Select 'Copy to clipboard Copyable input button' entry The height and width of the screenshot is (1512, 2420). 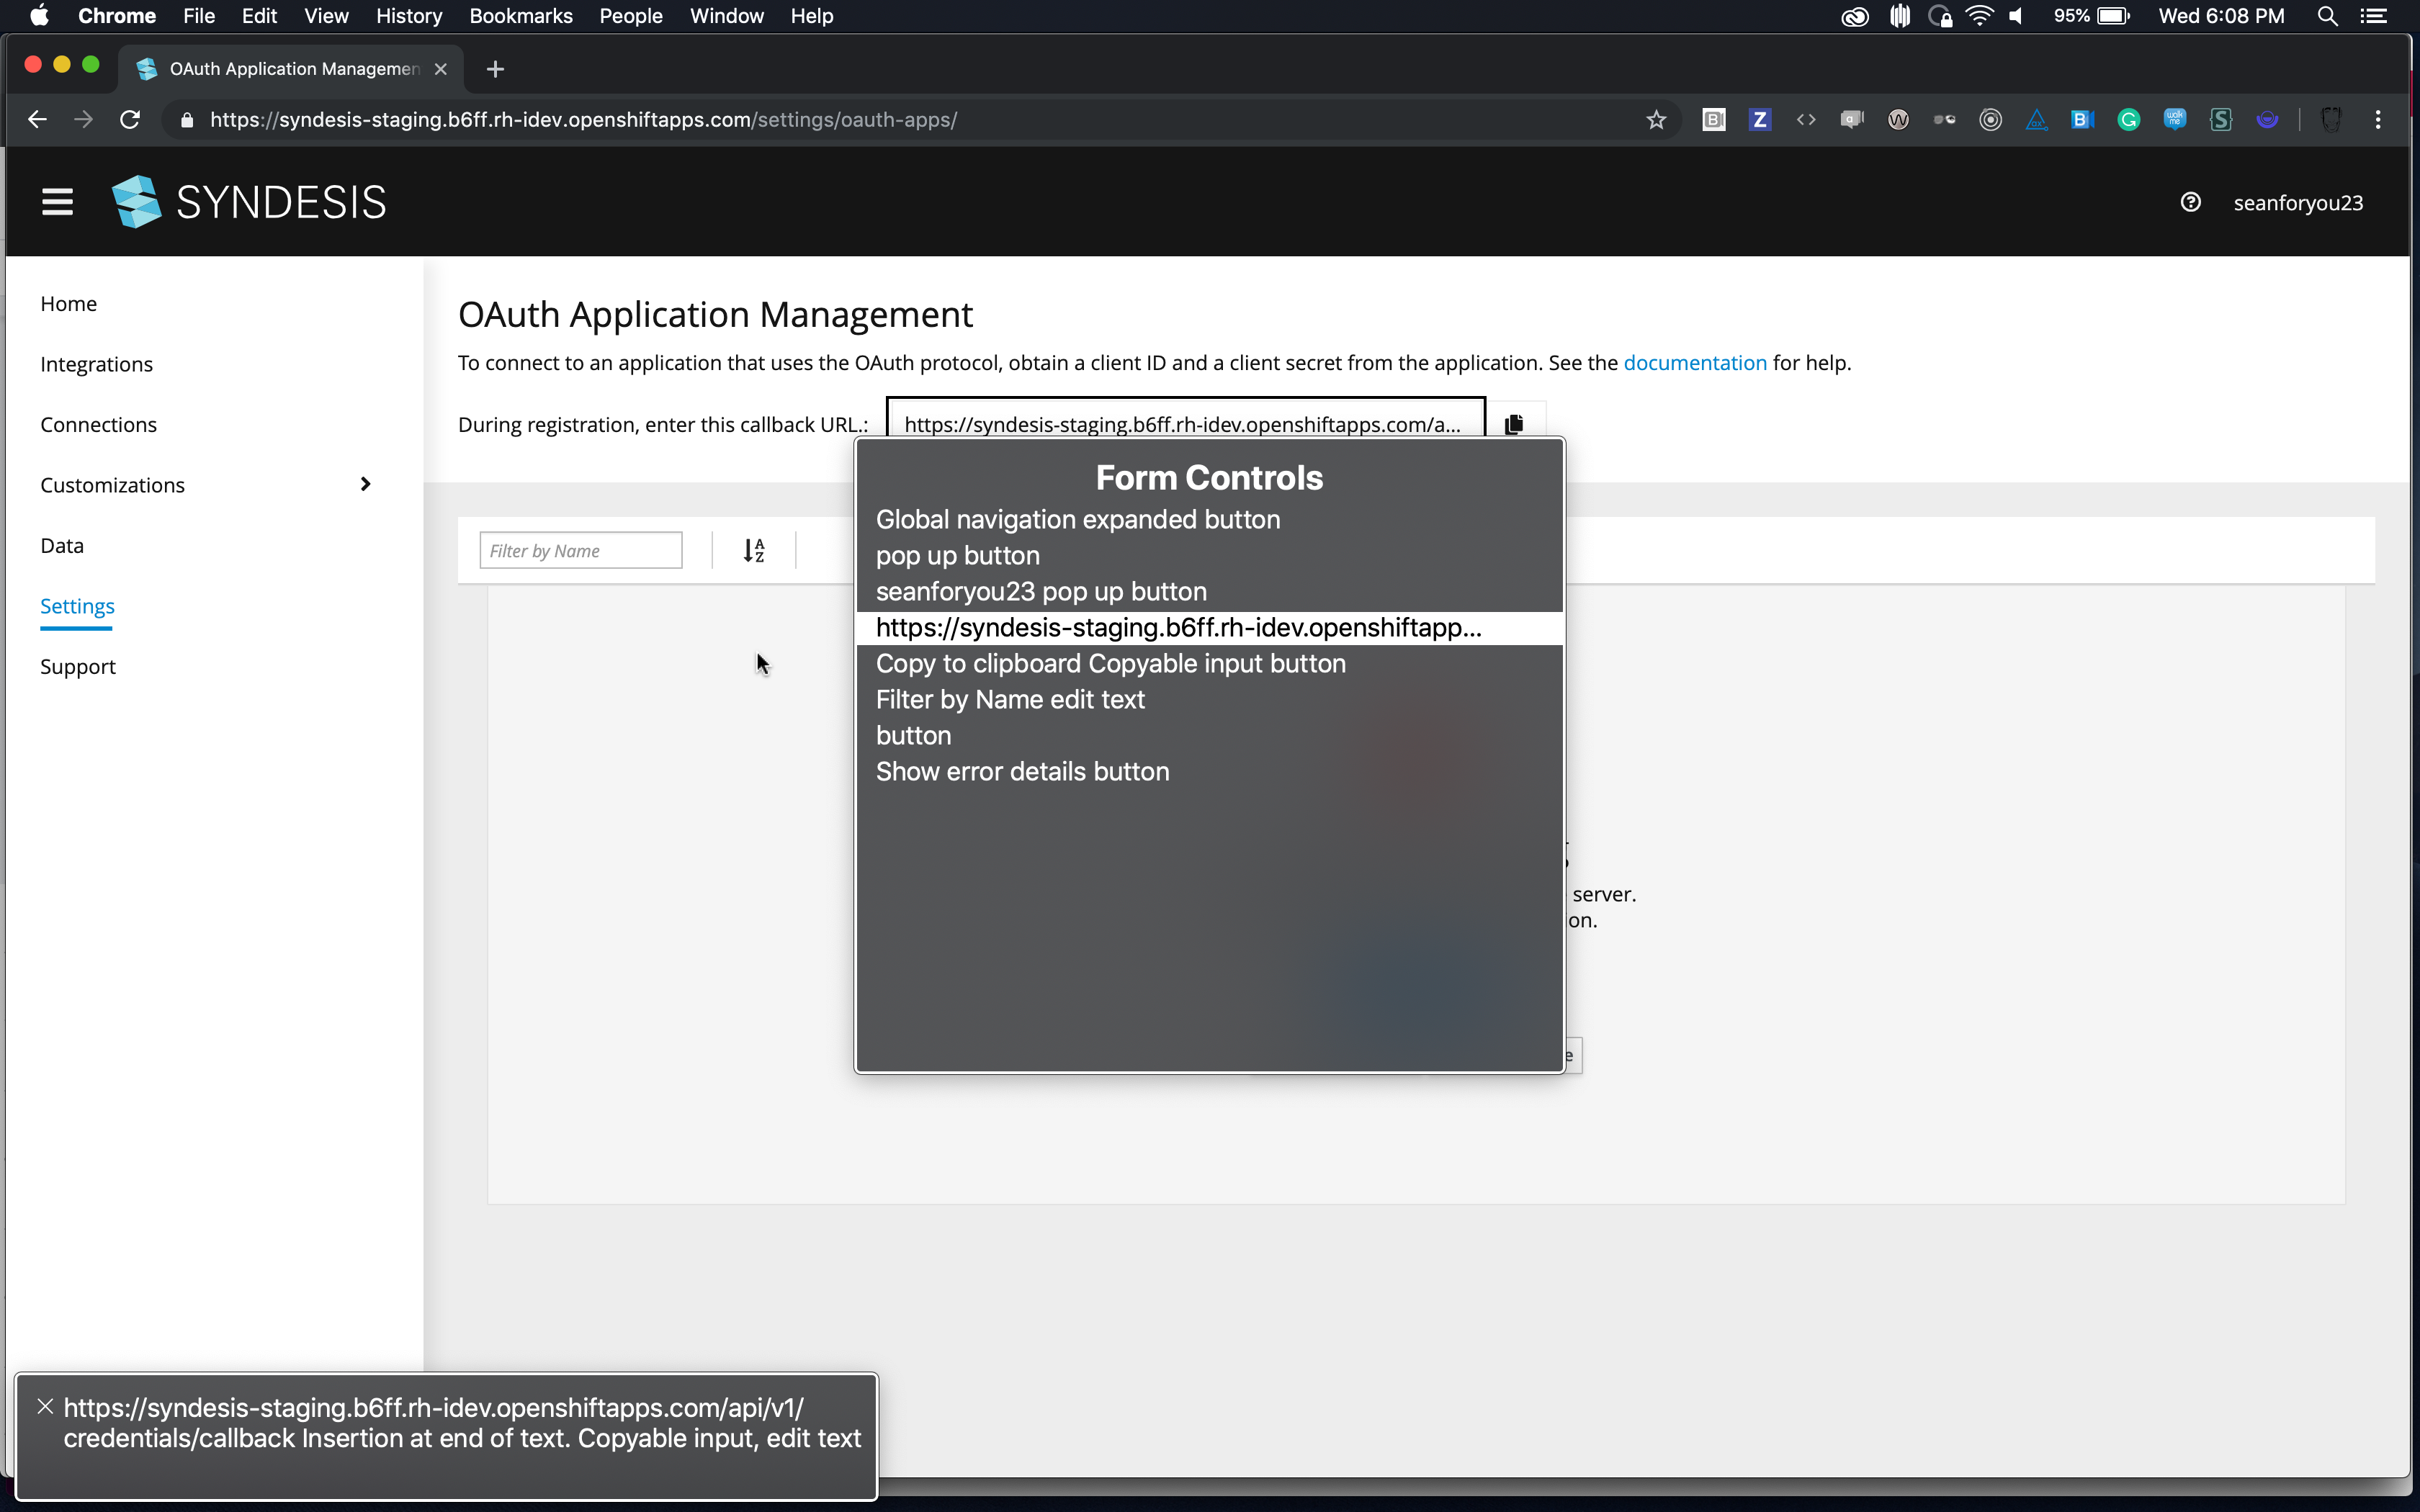coord(1209,663)
